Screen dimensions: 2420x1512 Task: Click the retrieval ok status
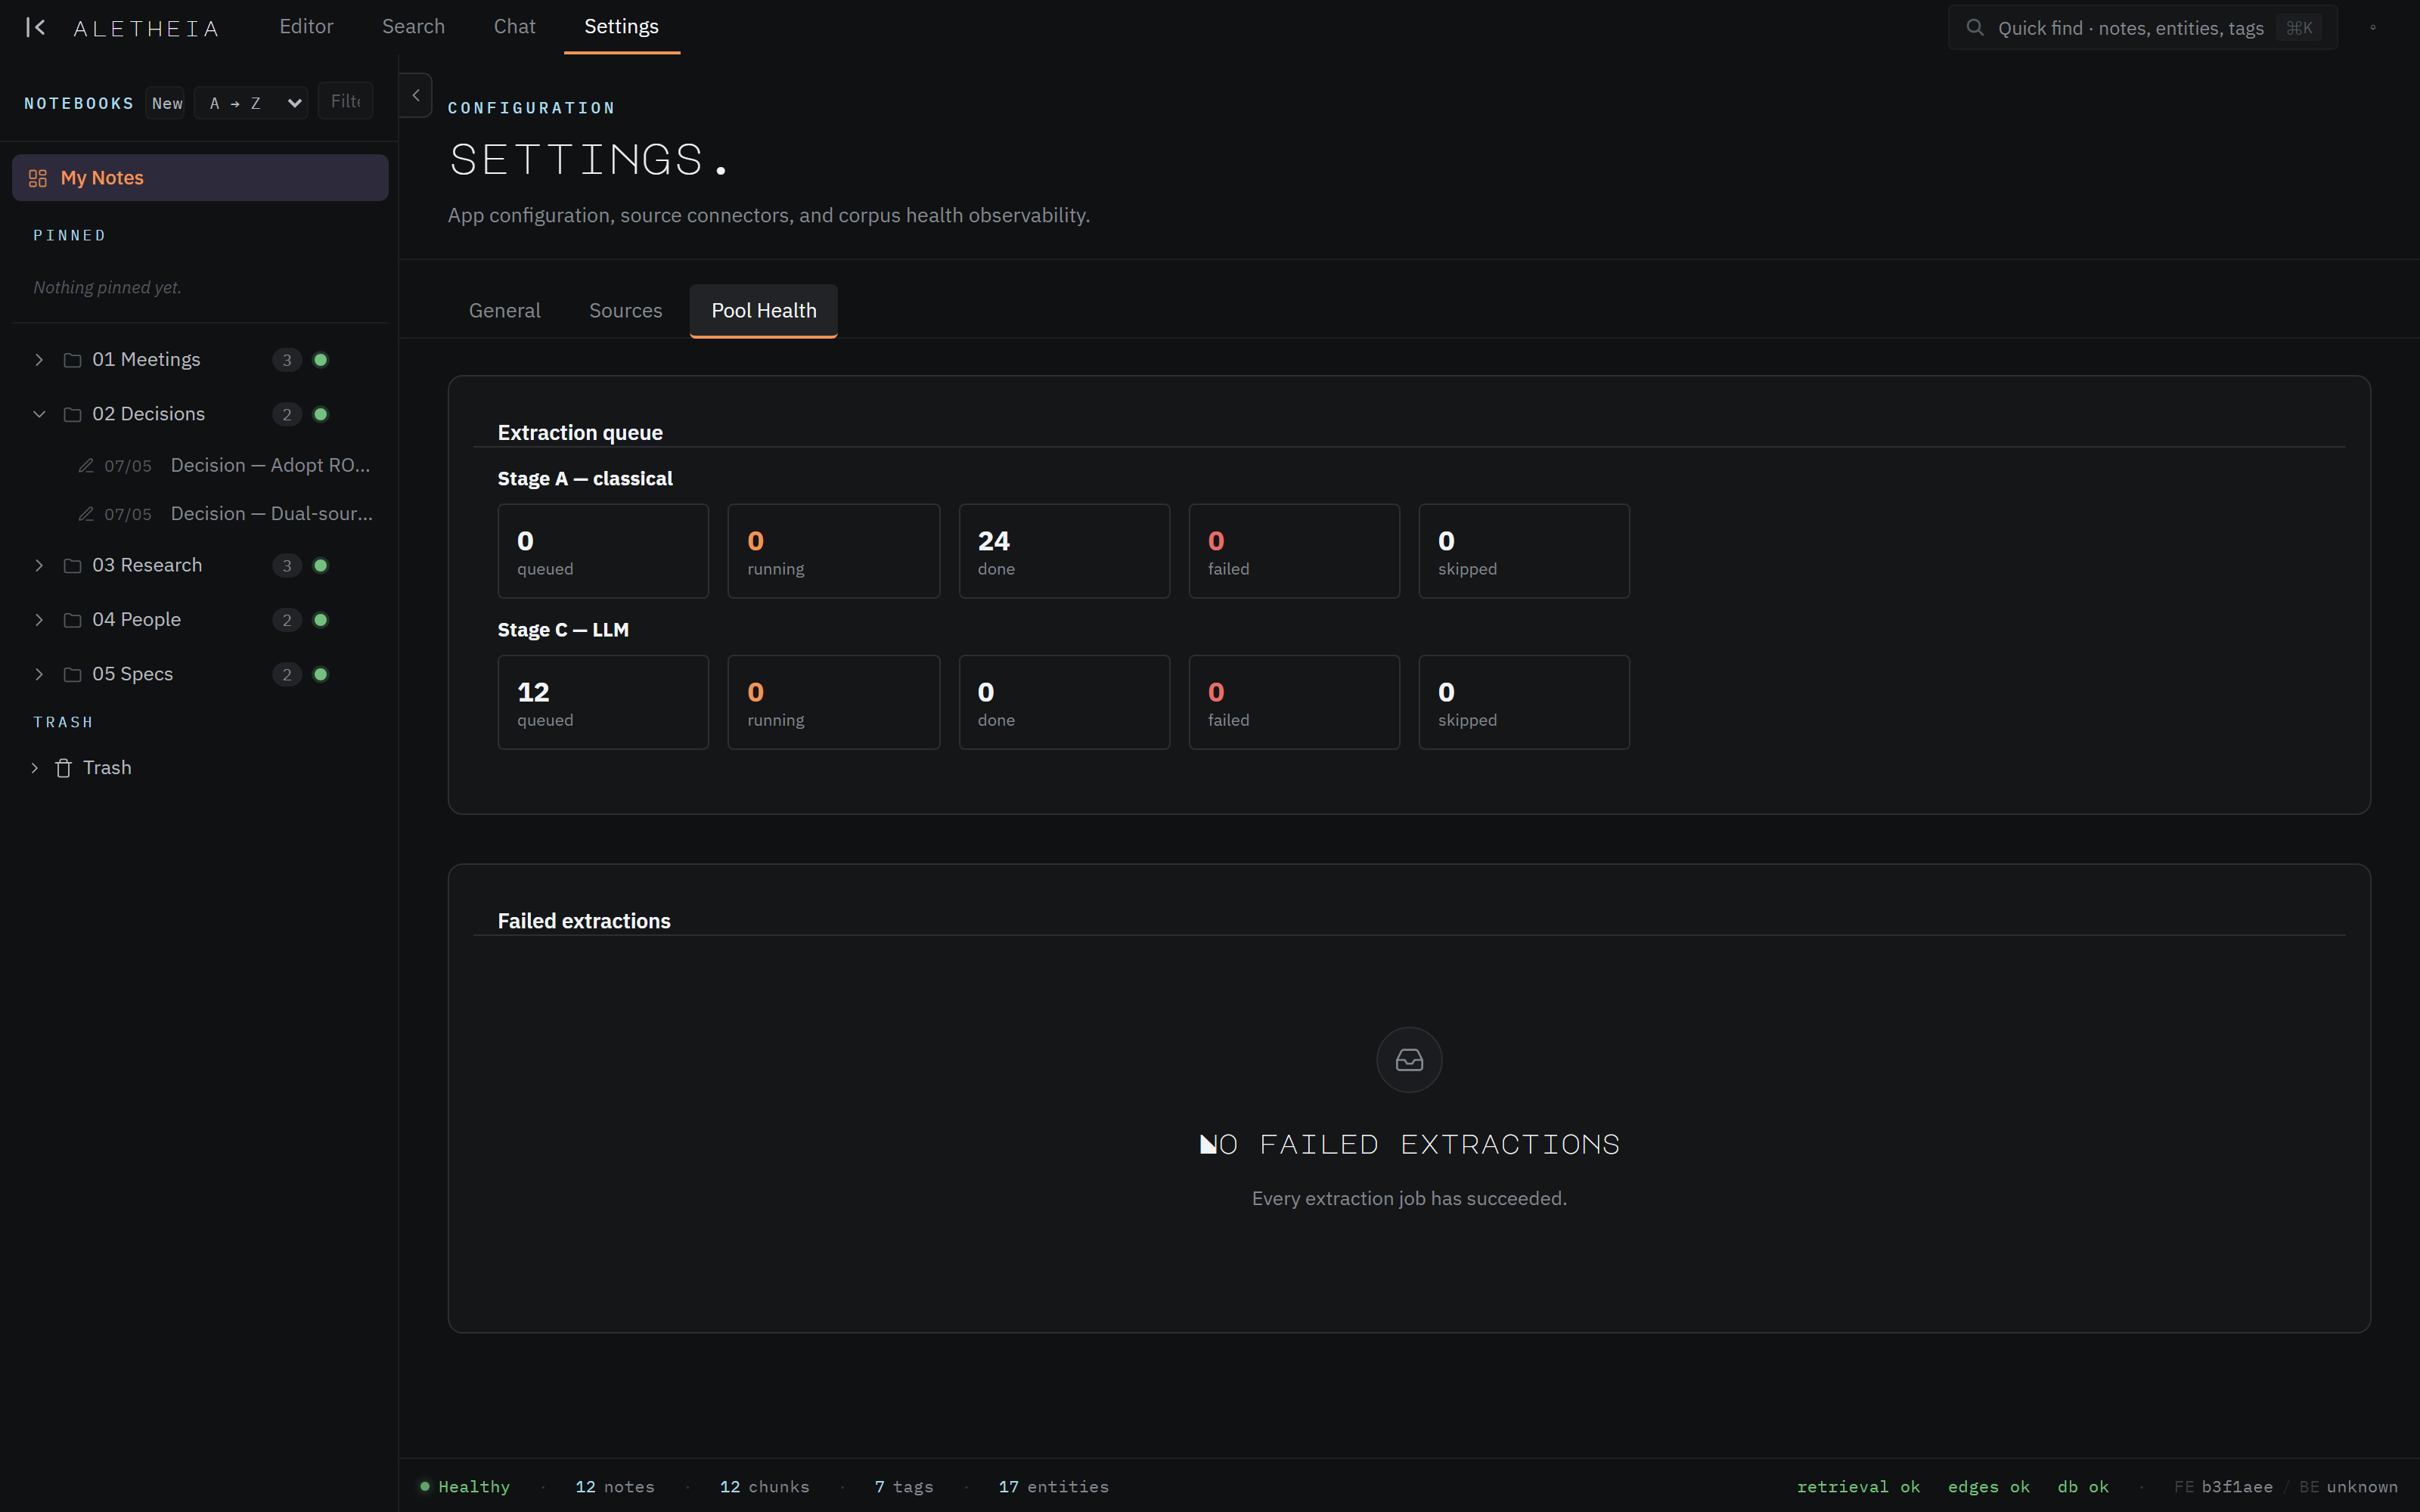(1858, 1487)
